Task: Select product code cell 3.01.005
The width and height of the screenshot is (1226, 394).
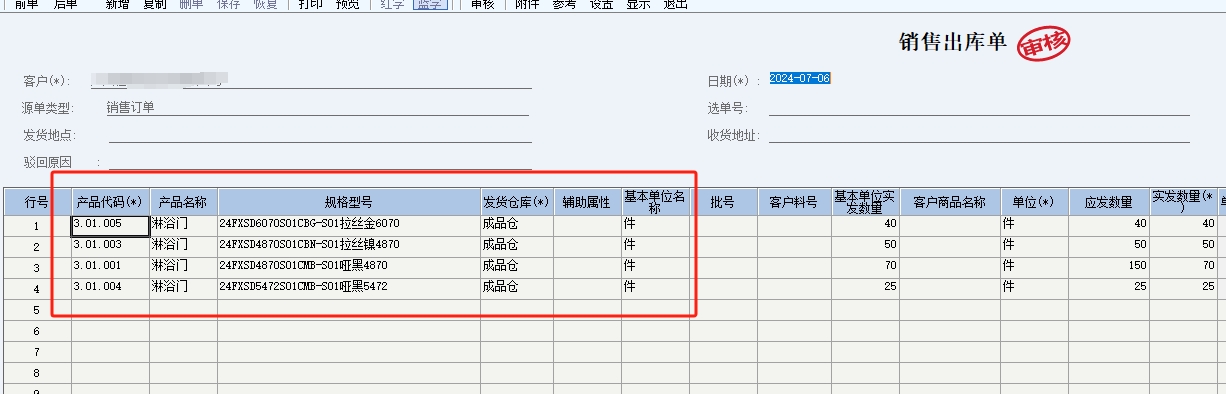Action: coord(110,225)
